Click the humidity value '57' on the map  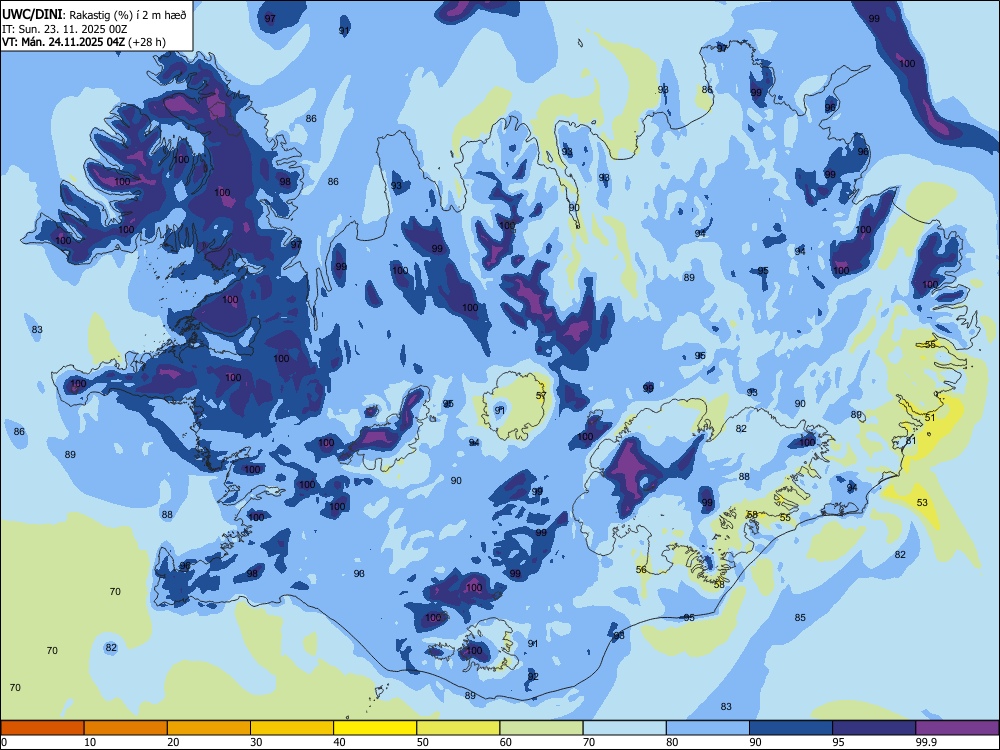tap(541, 396)
